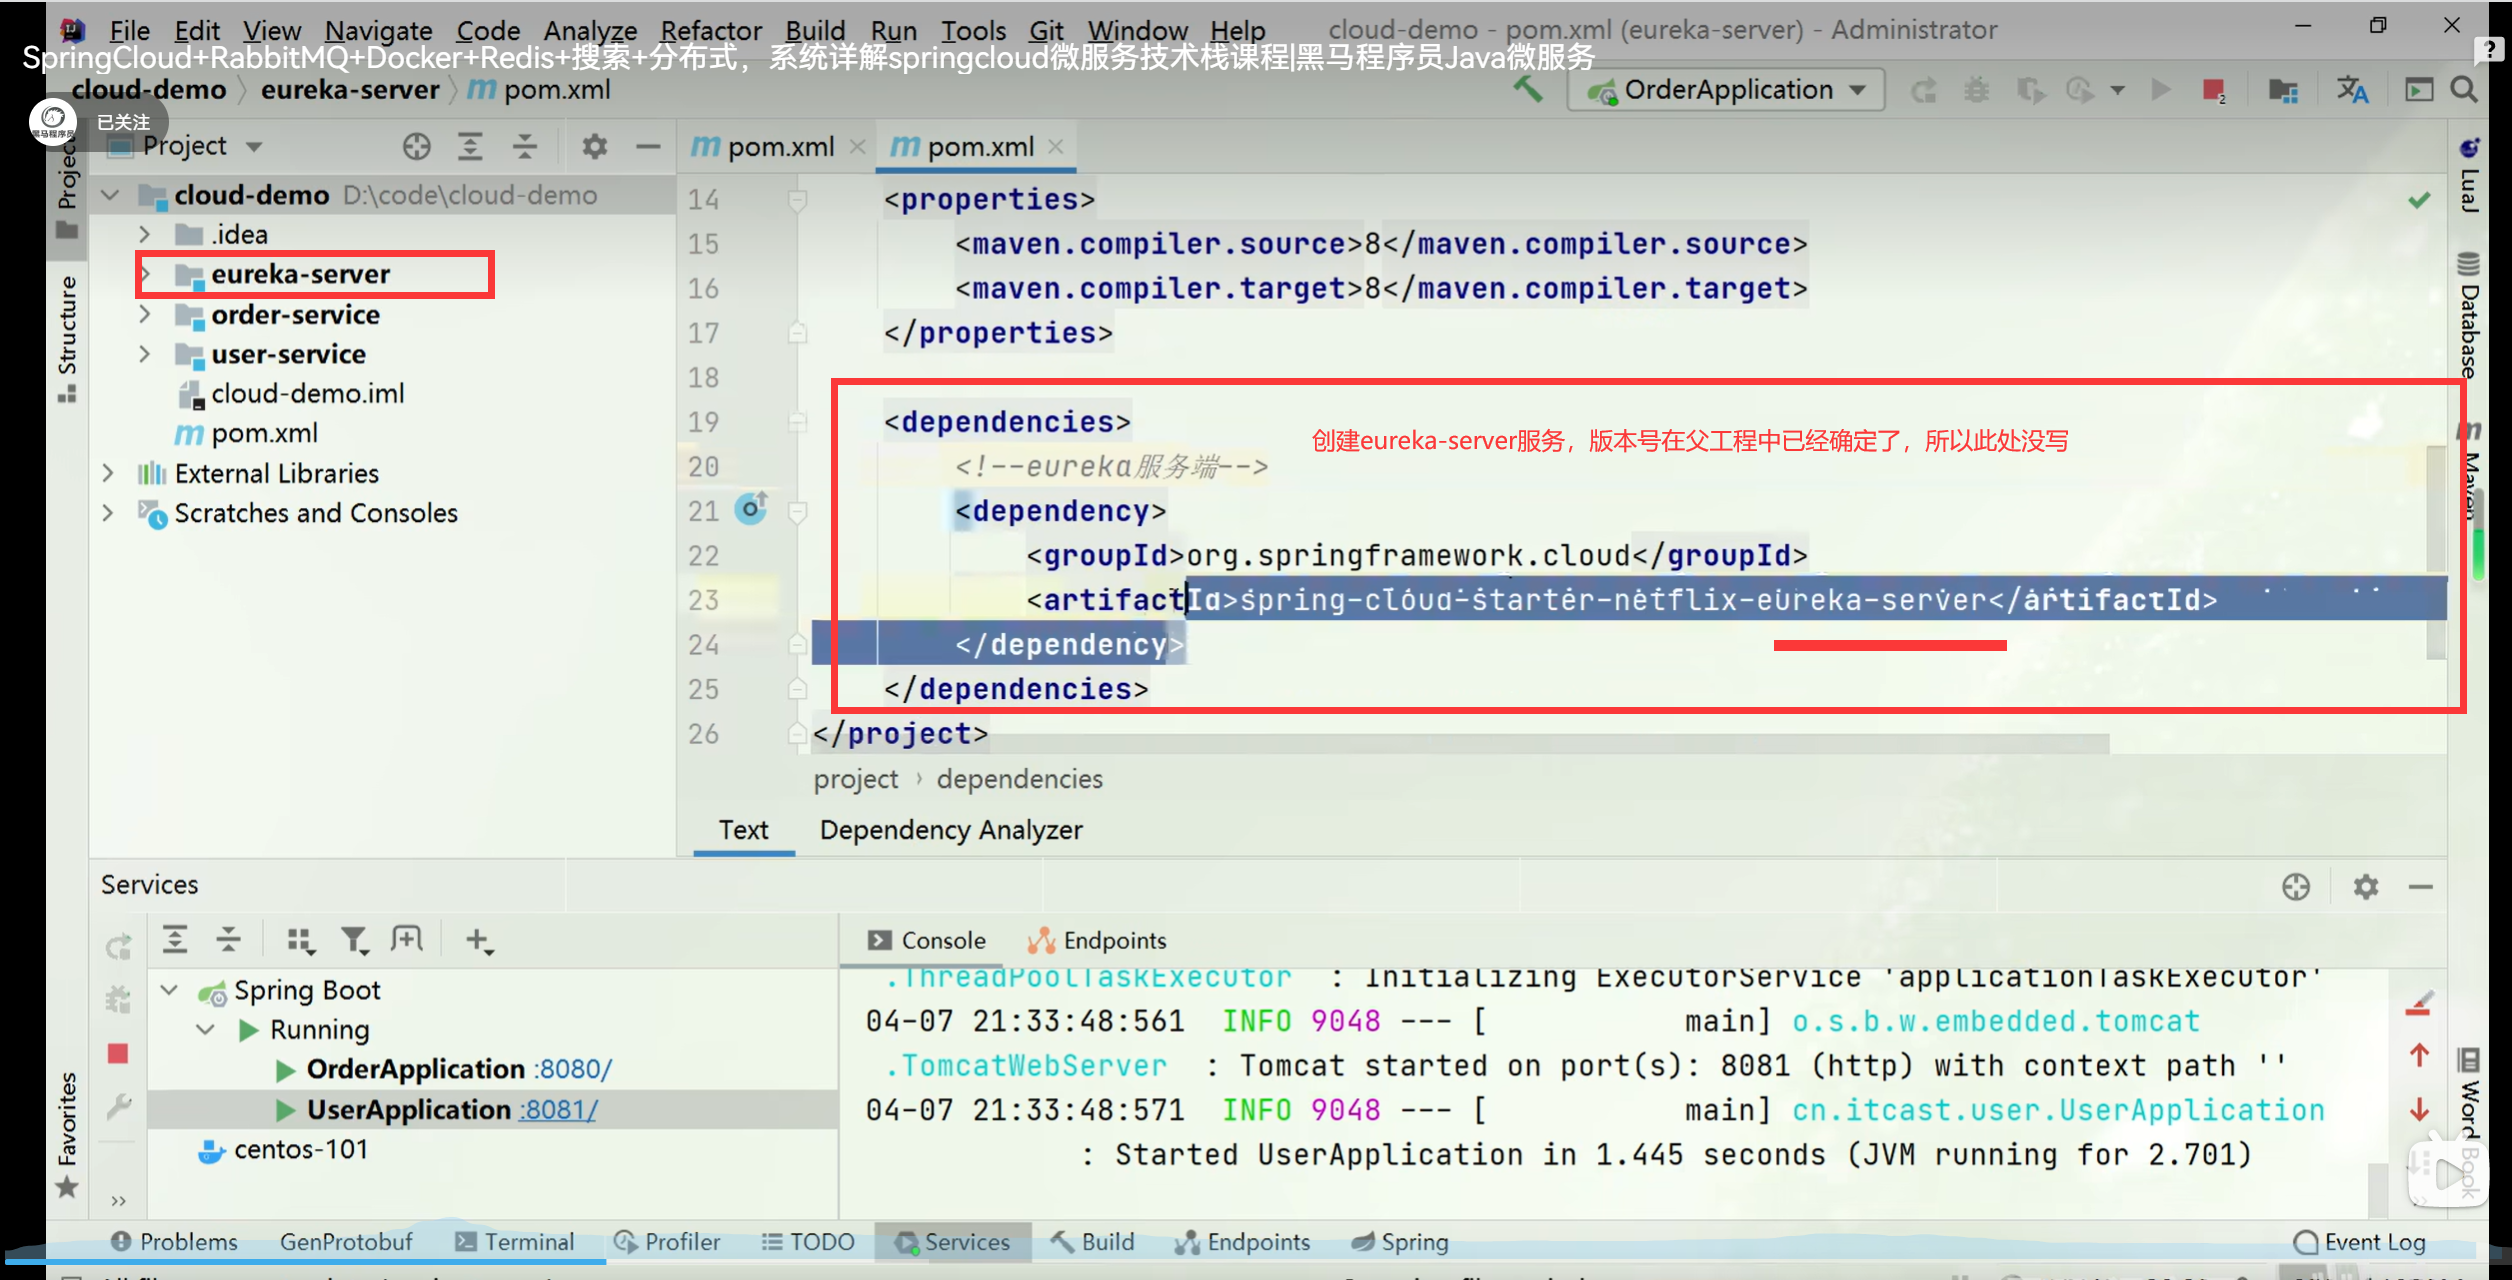Image resolution: width=2512 pixels, height=1280 pixels.
Task: Open the Refactor menu
Action: 711,30
